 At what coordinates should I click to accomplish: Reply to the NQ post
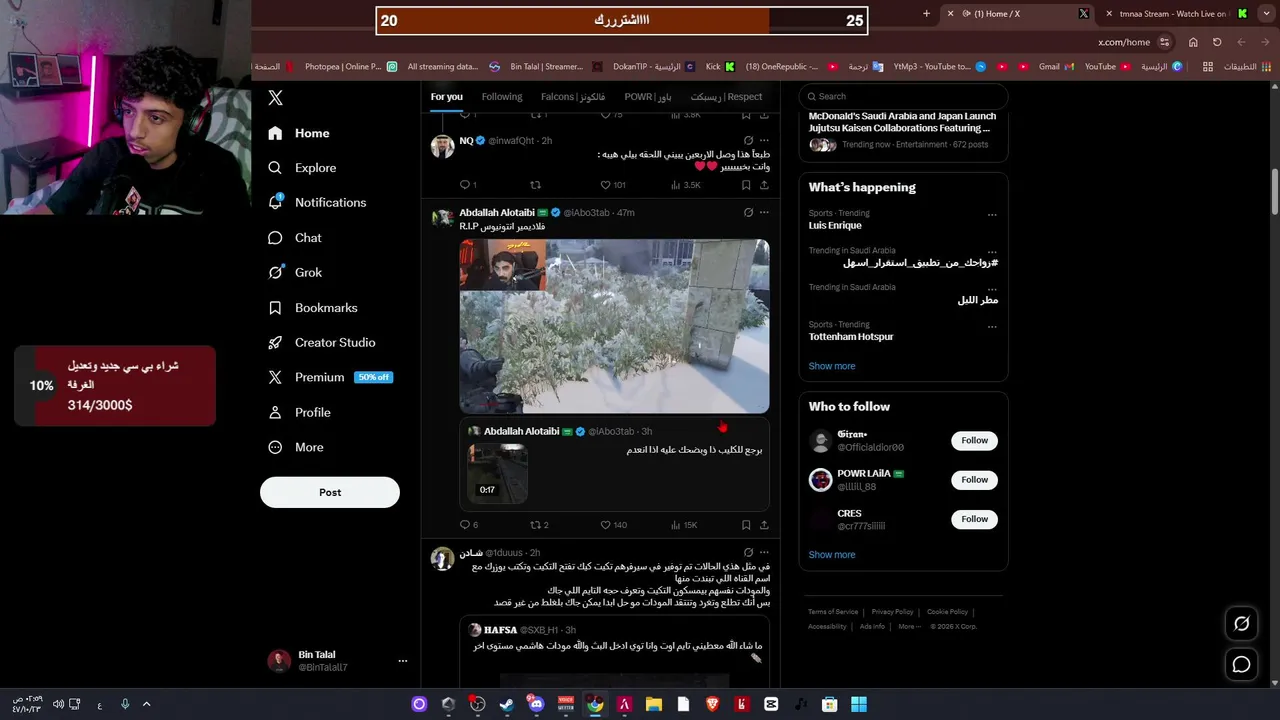(465, 185)
